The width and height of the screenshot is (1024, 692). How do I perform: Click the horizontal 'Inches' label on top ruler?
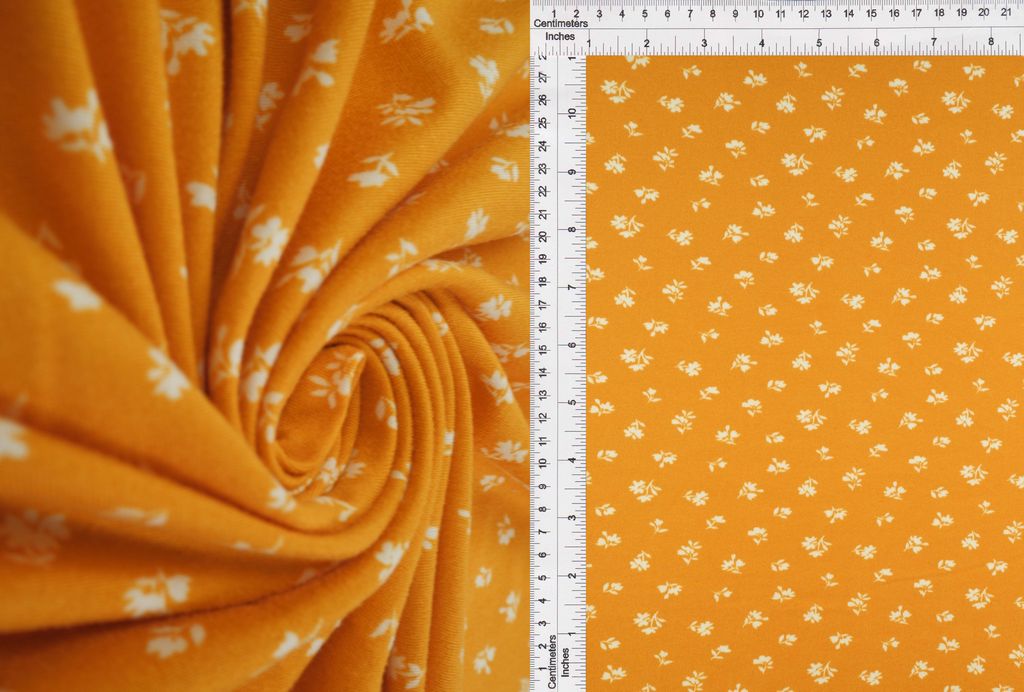pyautogui.click(x=560, y=37)
